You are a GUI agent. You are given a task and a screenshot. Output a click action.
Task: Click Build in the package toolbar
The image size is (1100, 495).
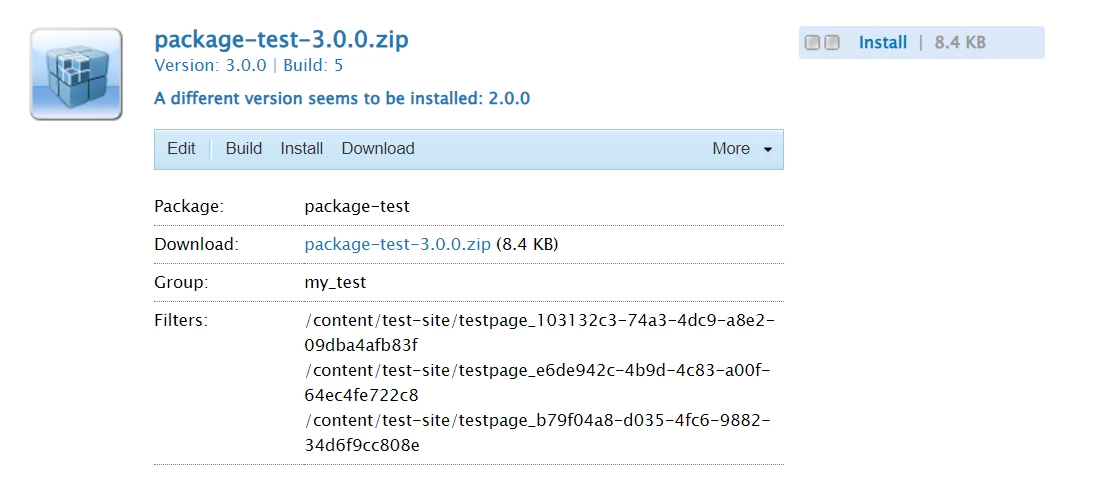[x=244, y=149]
